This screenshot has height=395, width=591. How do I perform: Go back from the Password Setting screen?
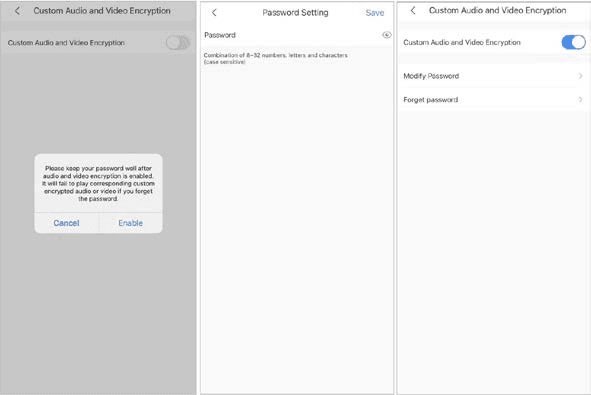coord(214,13)
